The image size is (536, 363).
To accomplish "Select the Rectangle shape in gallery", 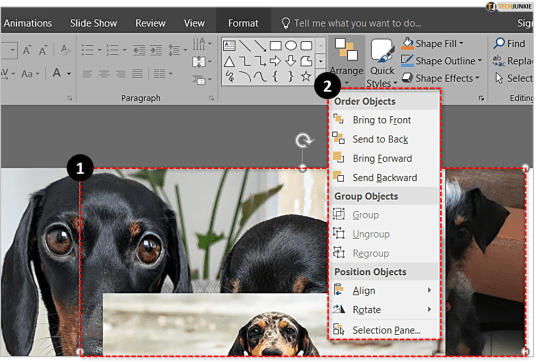I will coord(276,45).
